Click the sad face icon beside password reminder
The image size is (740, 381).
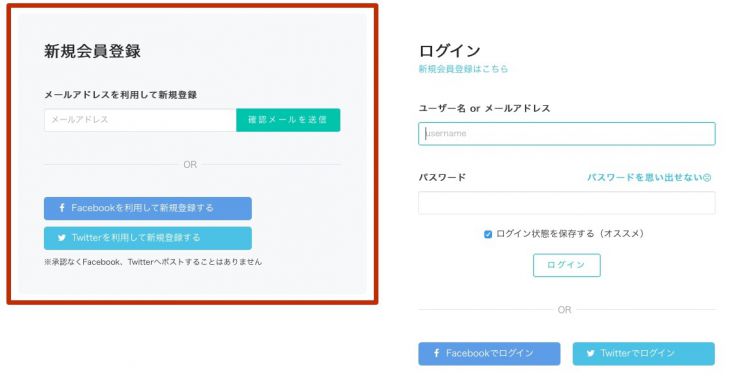707,178
